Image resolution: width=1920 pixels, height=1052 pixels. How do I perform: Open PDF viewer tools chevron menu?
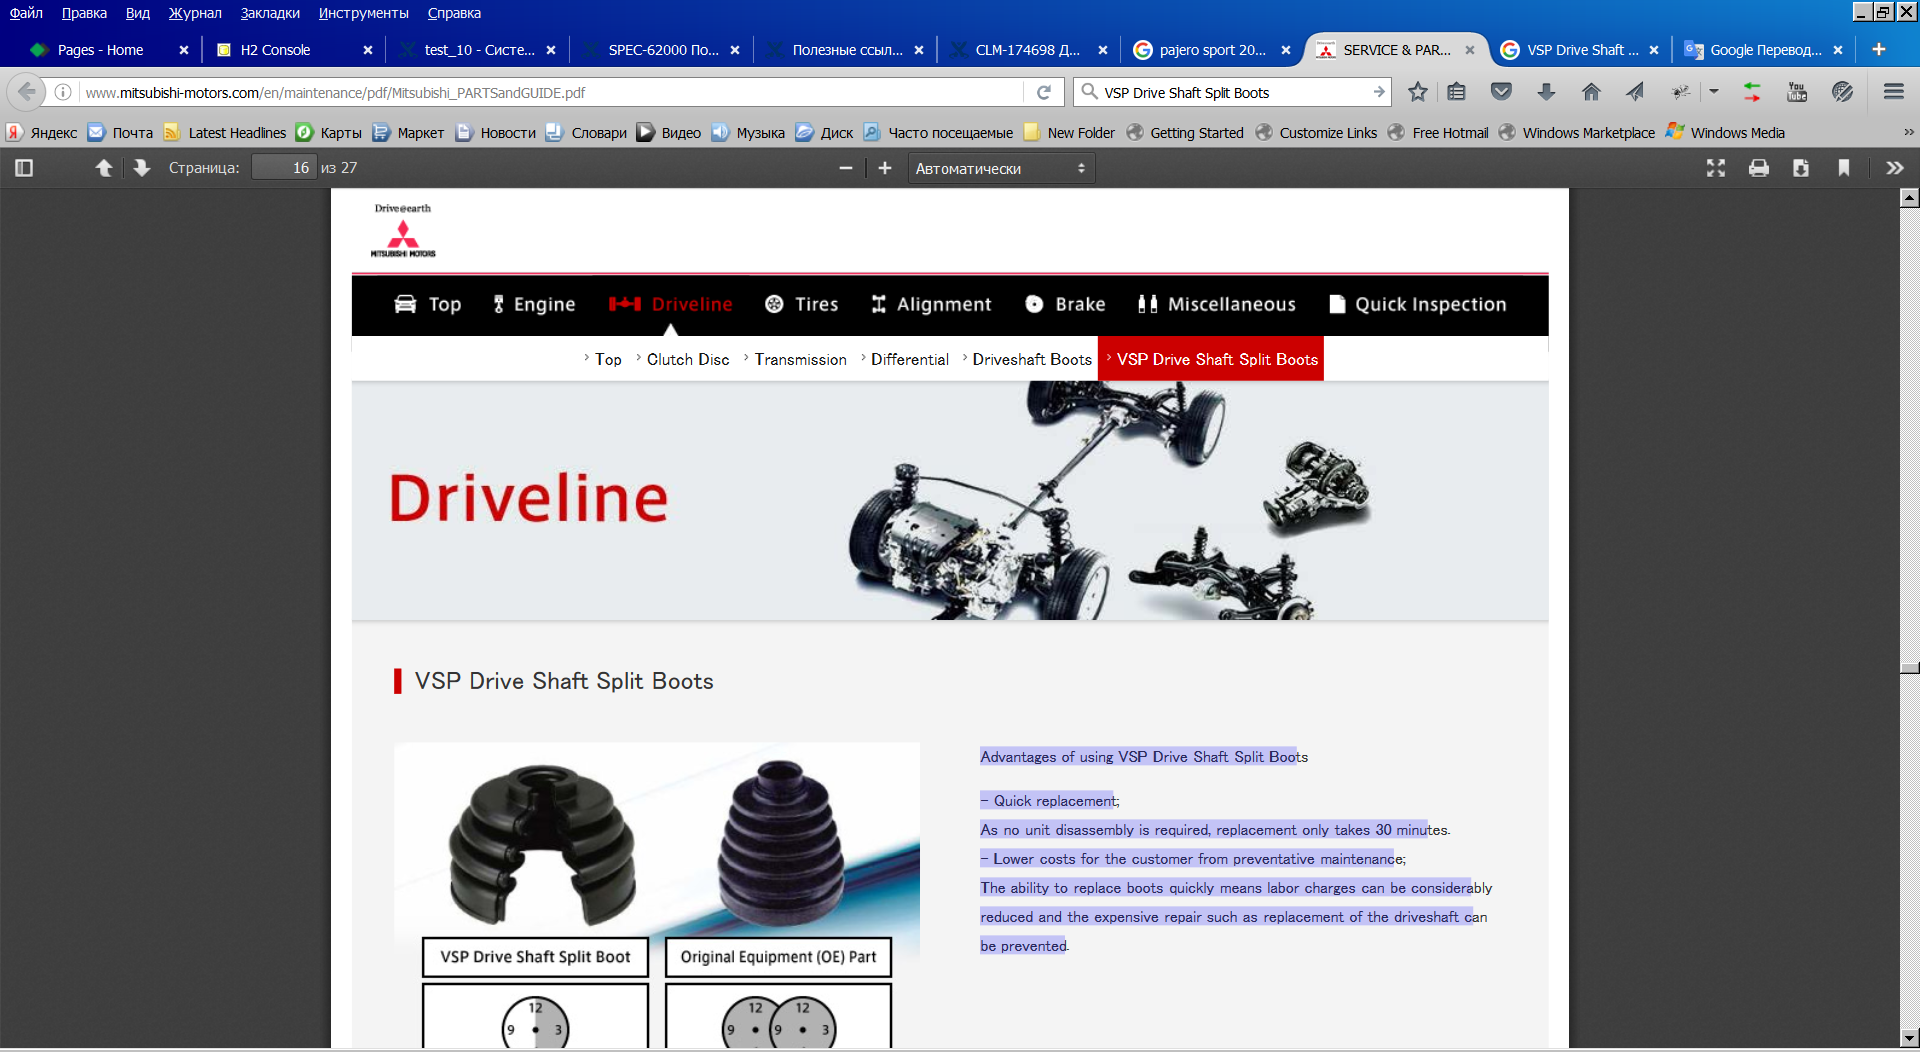point(1894,168)
